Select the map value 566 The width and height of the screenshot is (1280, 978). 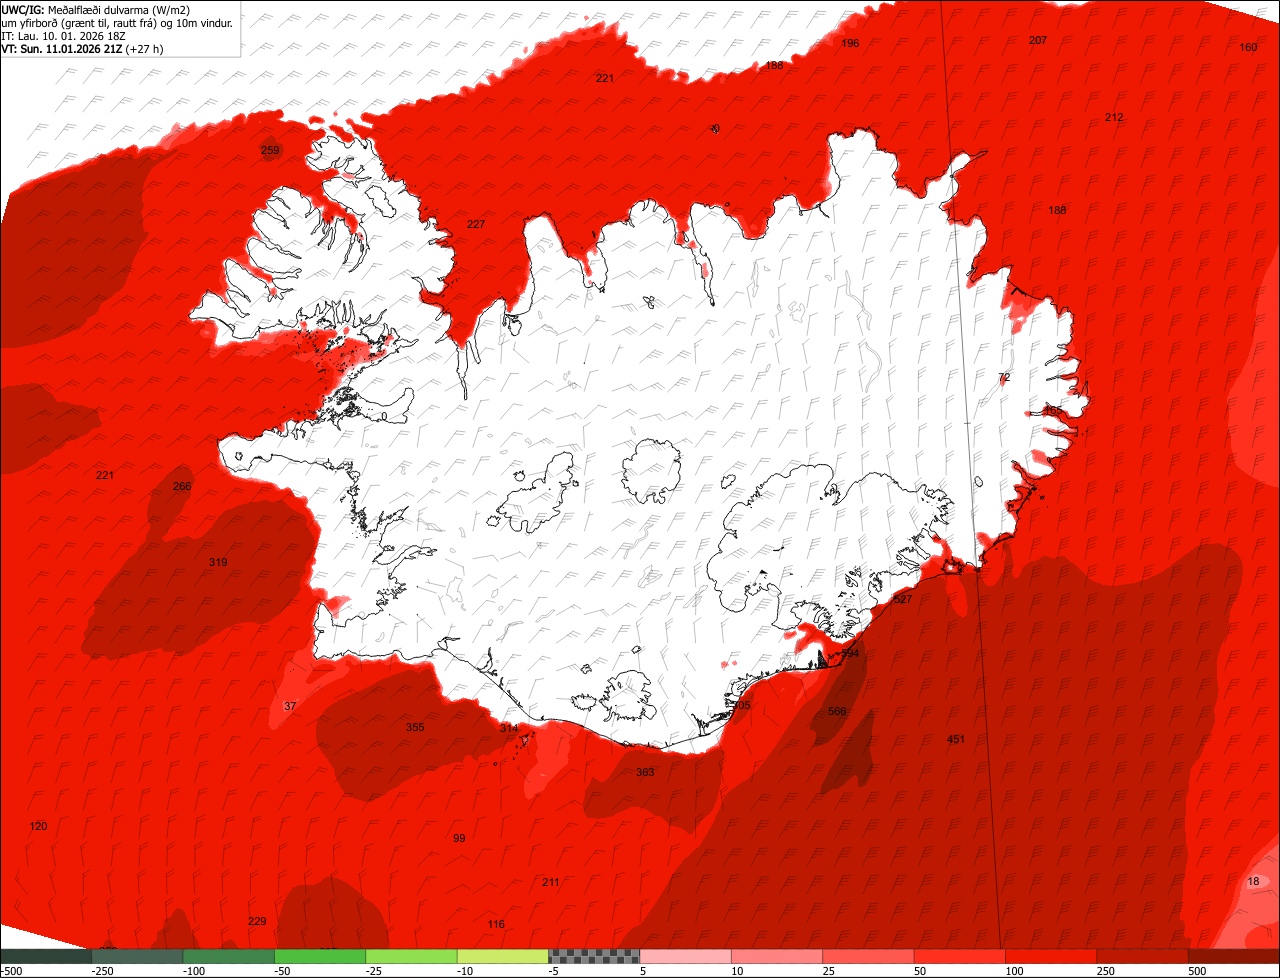[837, 711]
